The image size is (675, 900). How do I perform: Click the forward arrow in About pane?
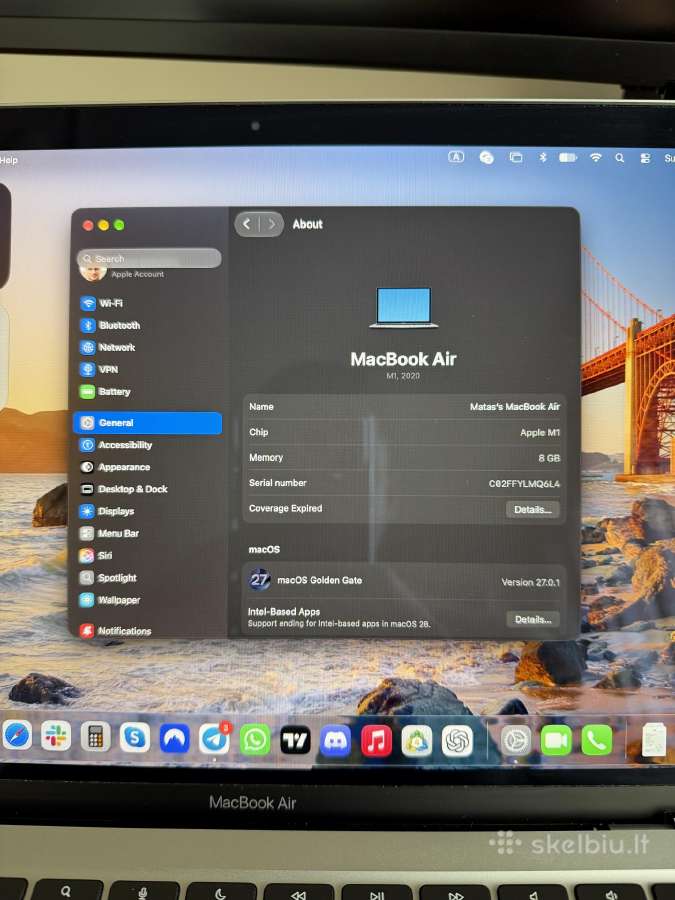point(271,224)
